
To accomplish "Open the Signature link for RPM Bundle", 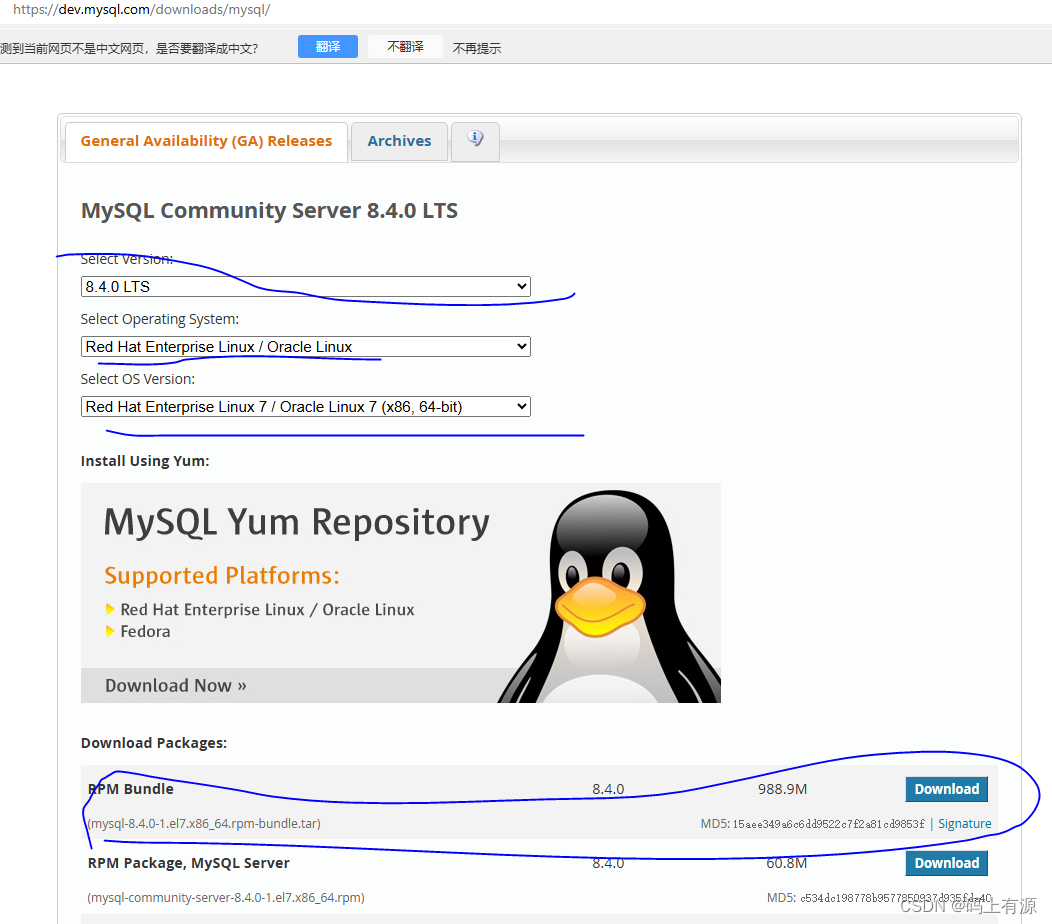I will (x=964, y=823).
